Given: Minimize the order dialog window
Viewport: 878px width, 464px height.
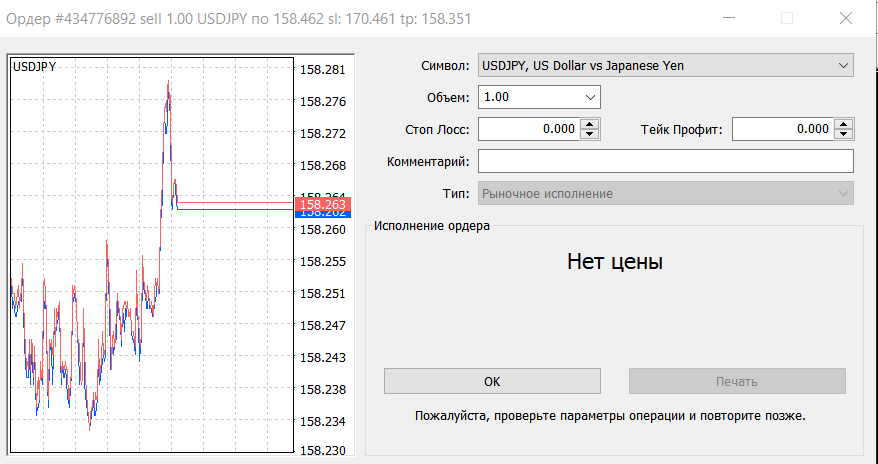Looking at the screenshot, I should (x=728, y=18).
